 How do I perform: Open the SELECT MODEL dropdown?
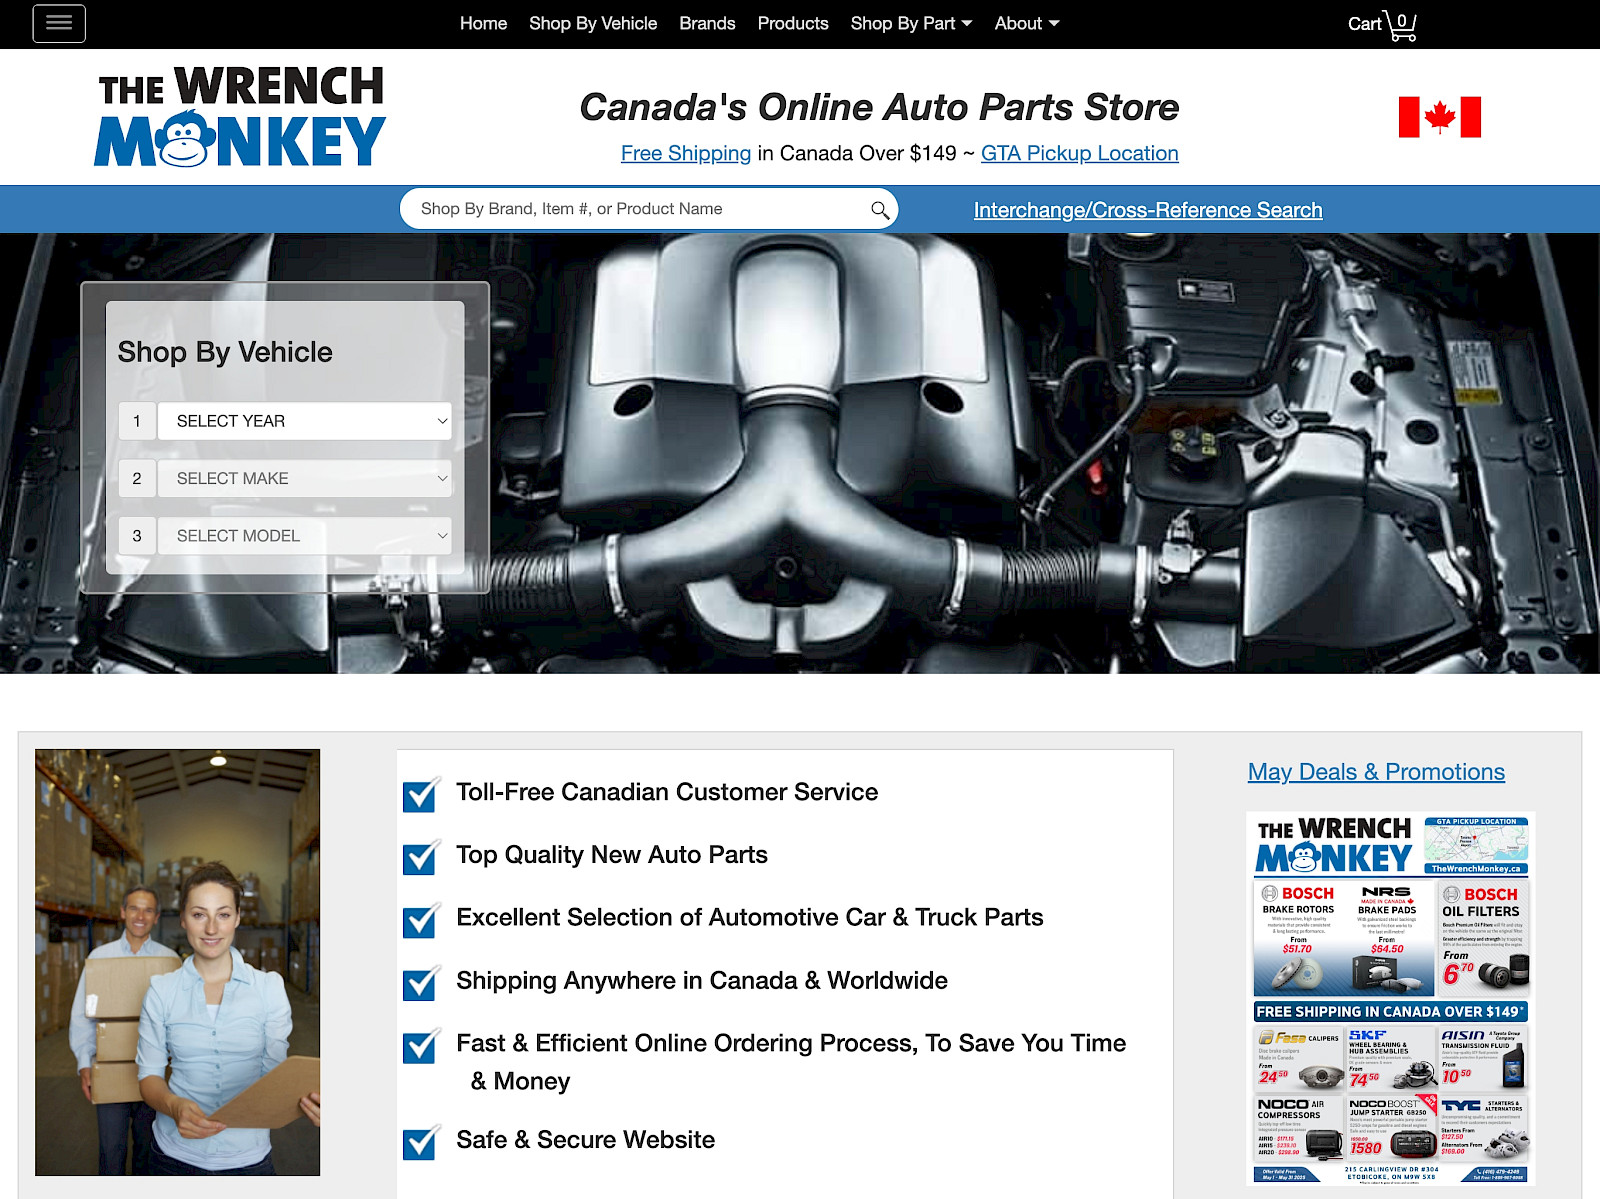[304, 536]
